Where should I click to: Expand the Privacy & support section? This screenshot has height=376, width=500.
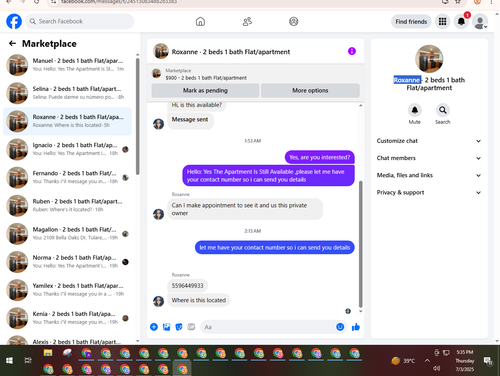pyautogui.click(x=429, y=192)
